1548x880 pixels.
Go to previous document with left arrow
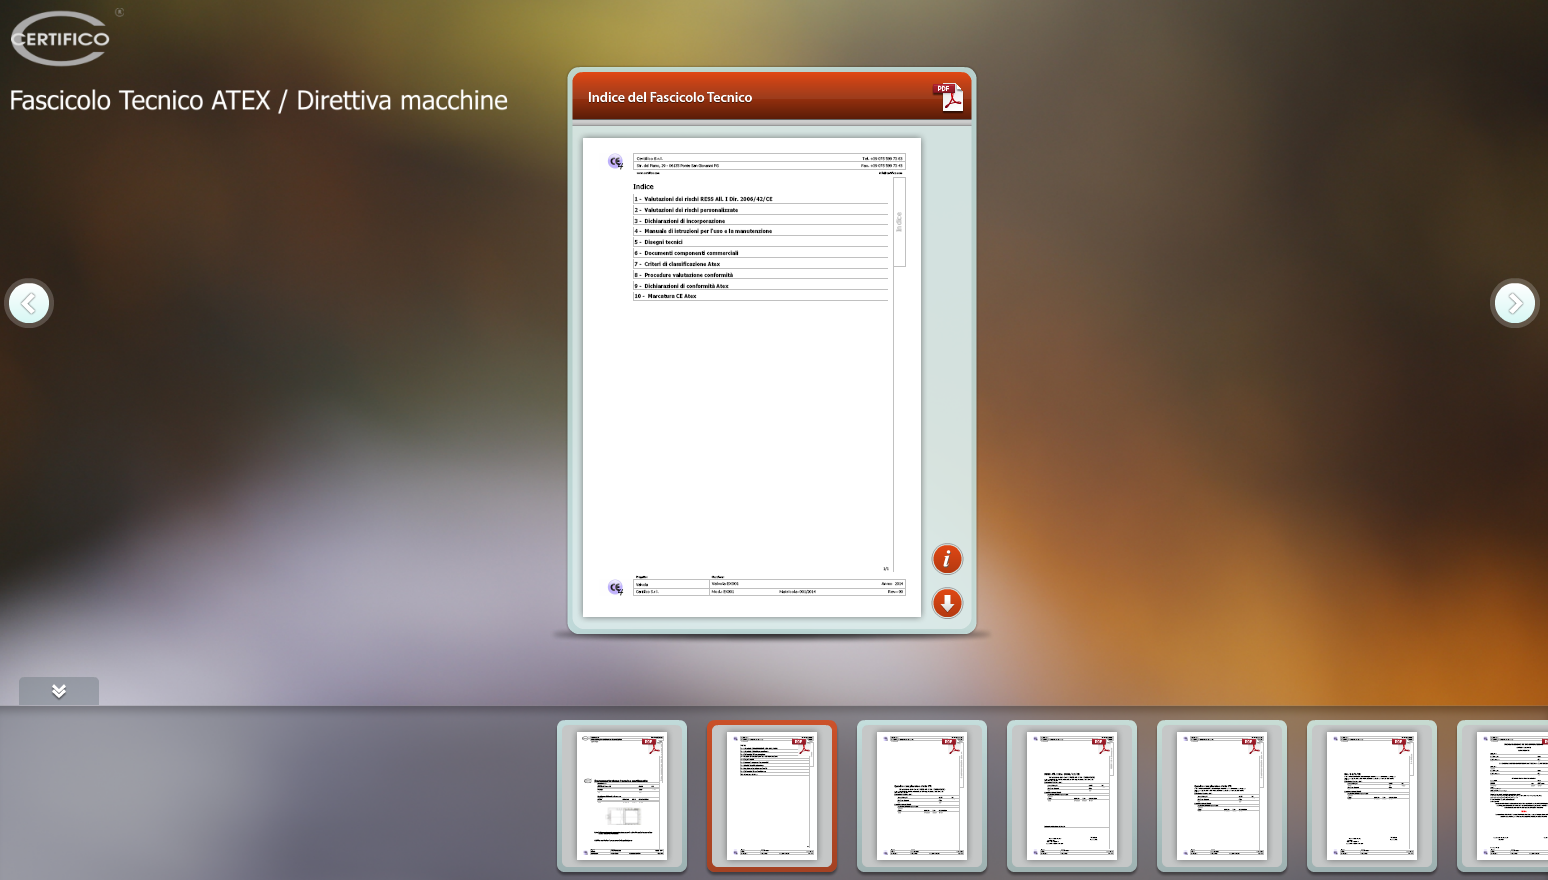(29, 303)
